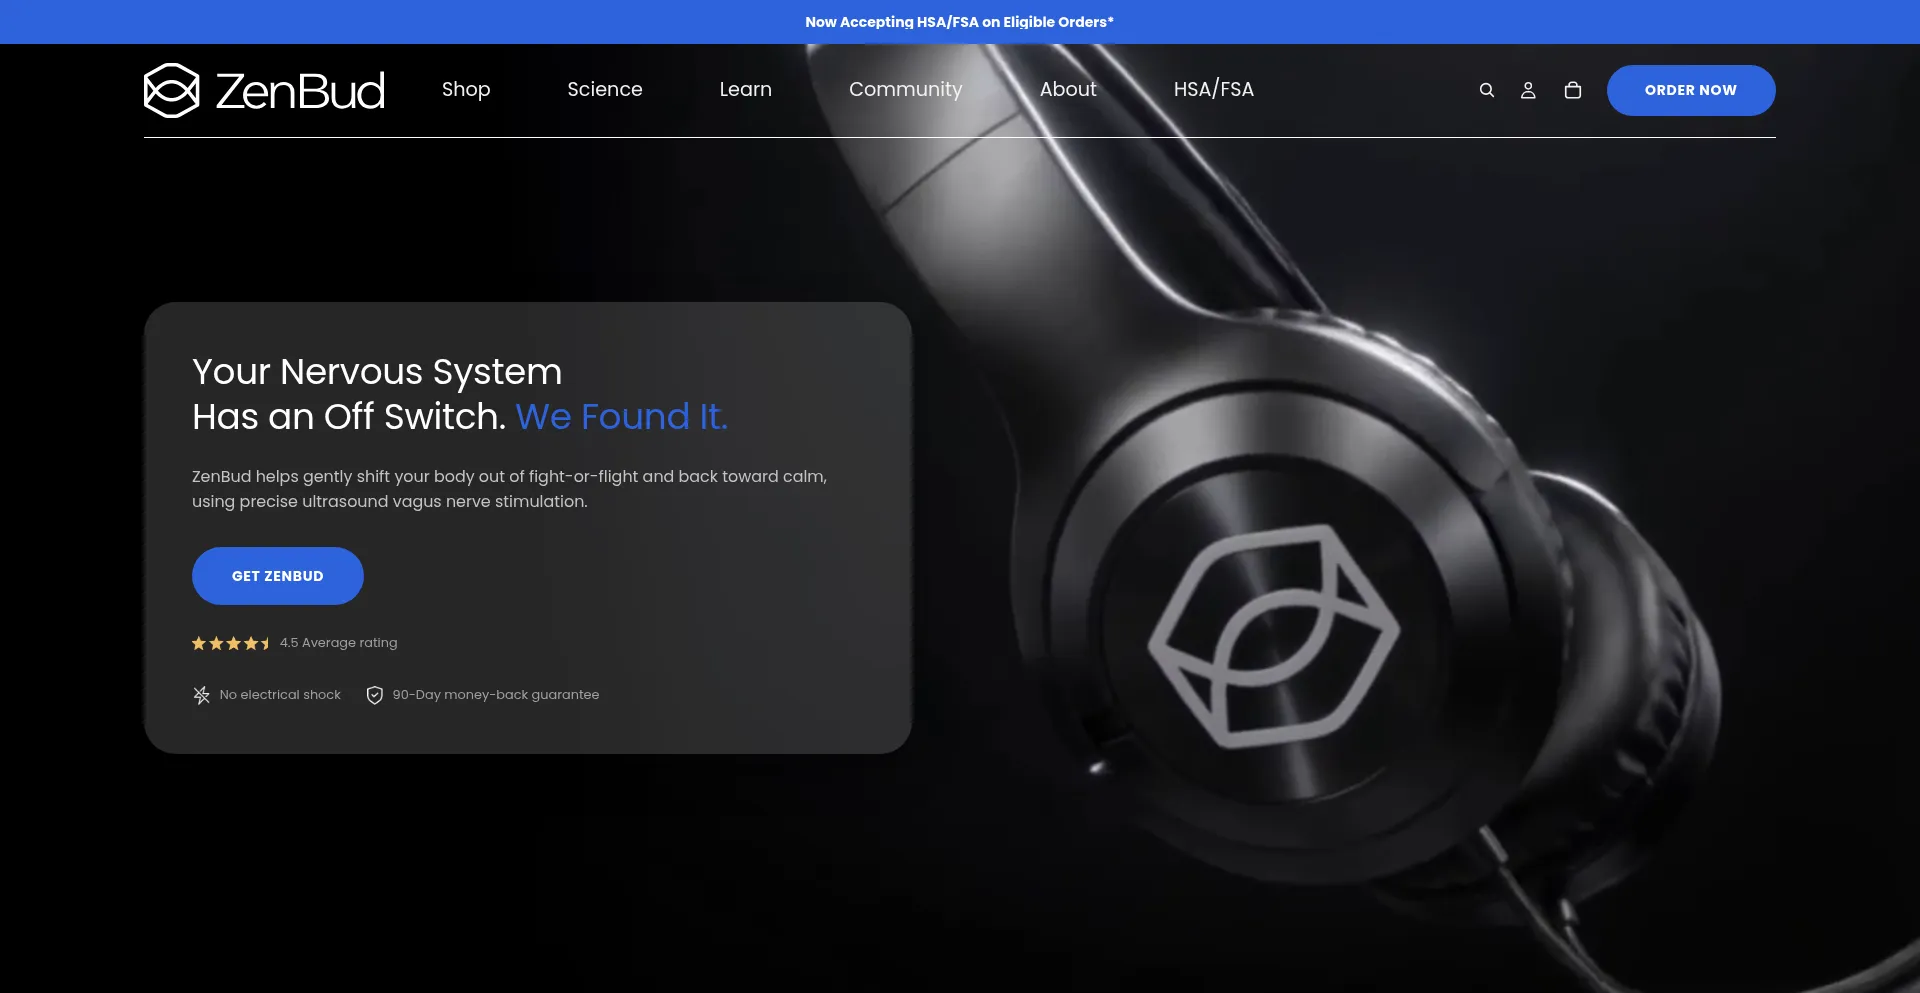Viewport: 1920px width, 993px height.
Task: Click the No electrical shock text
Action: (x=280, y=695)
